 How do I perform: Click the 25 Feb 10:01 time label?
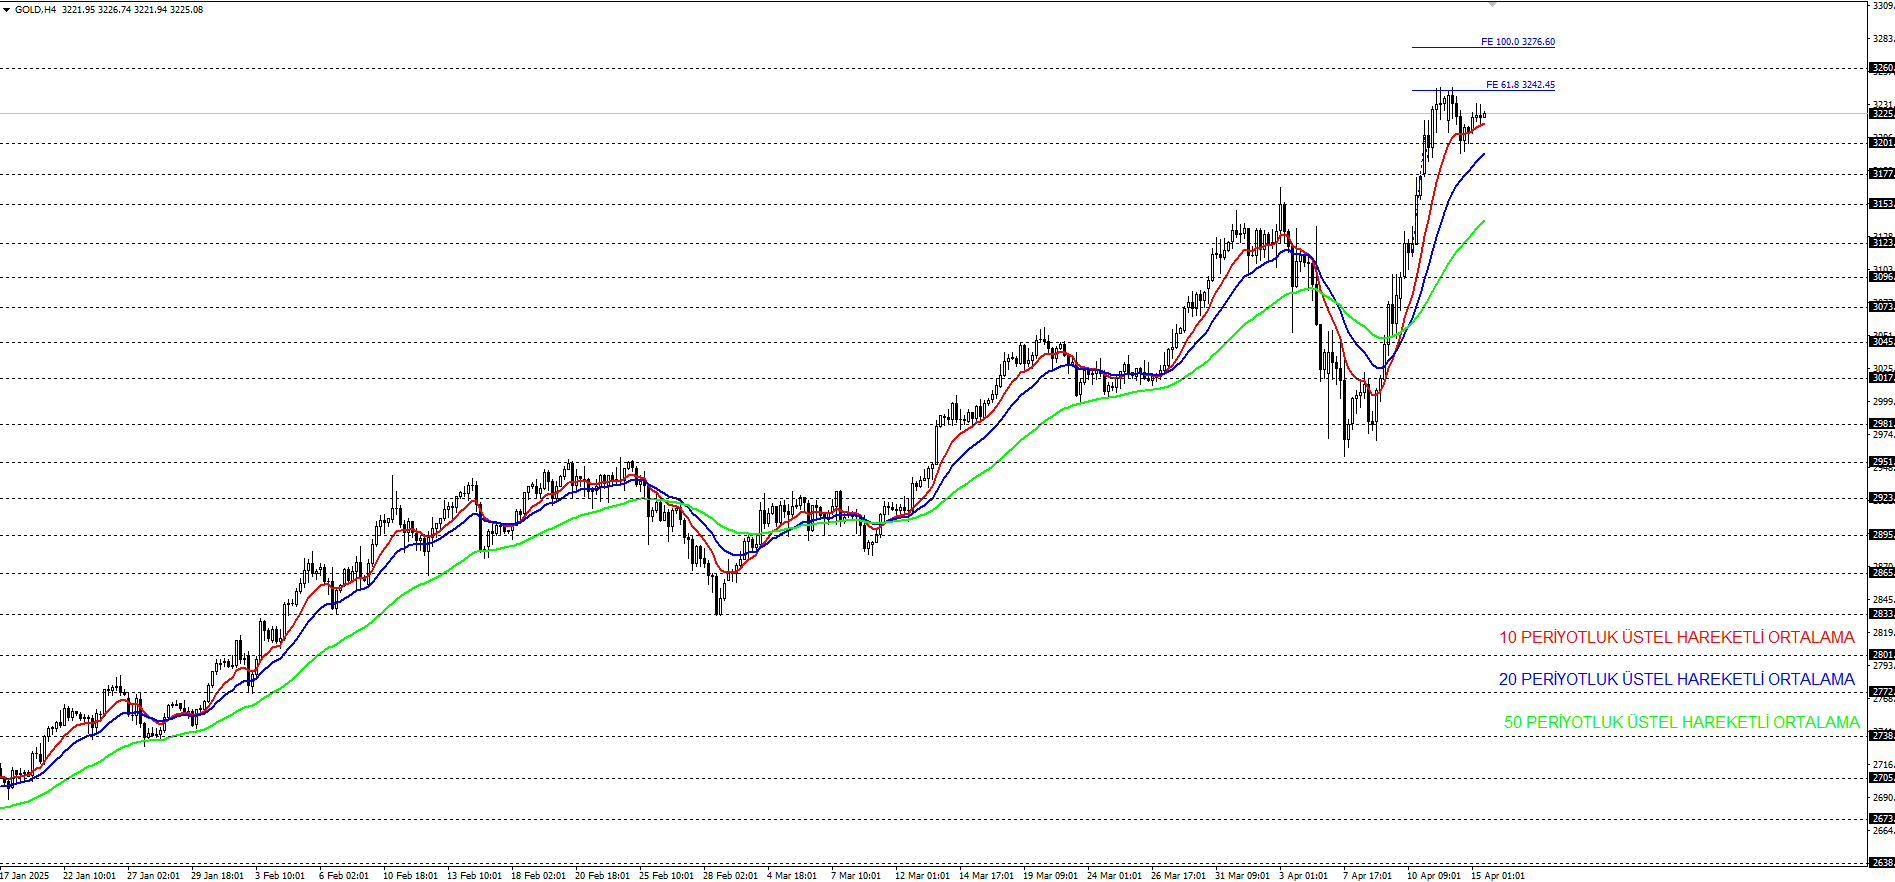(666, 875)
